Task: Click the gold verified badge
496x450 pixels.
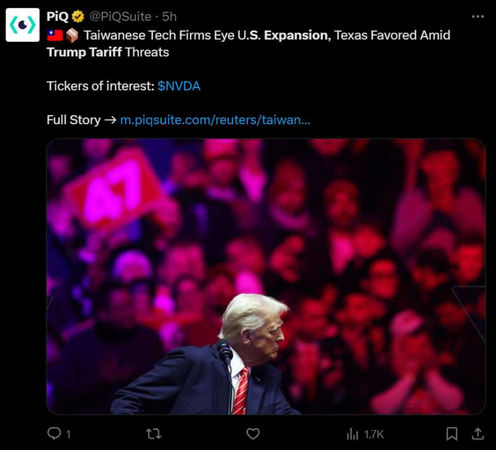Action: pyautogui.click(x=78, y=17)
